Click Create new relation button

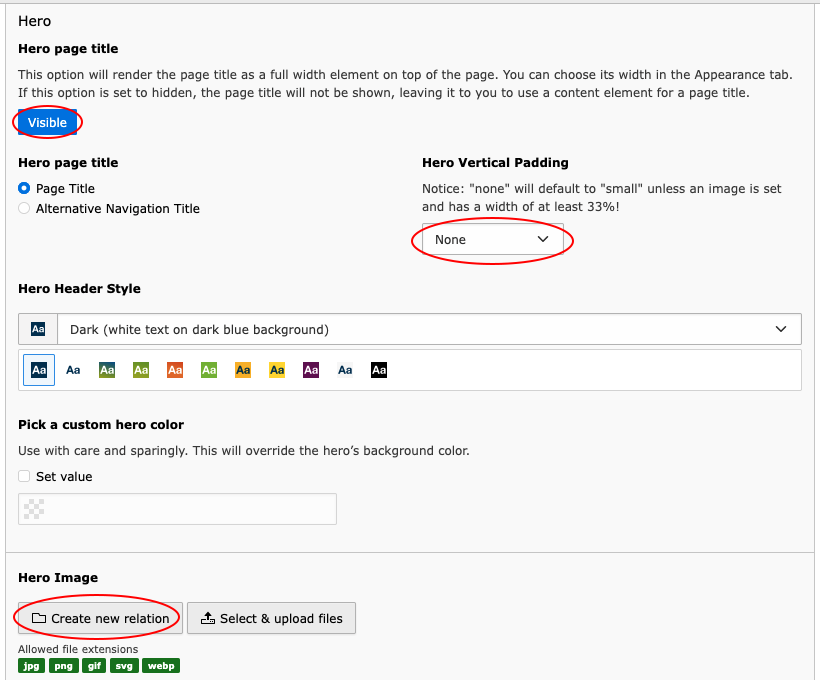coord(100,618)
